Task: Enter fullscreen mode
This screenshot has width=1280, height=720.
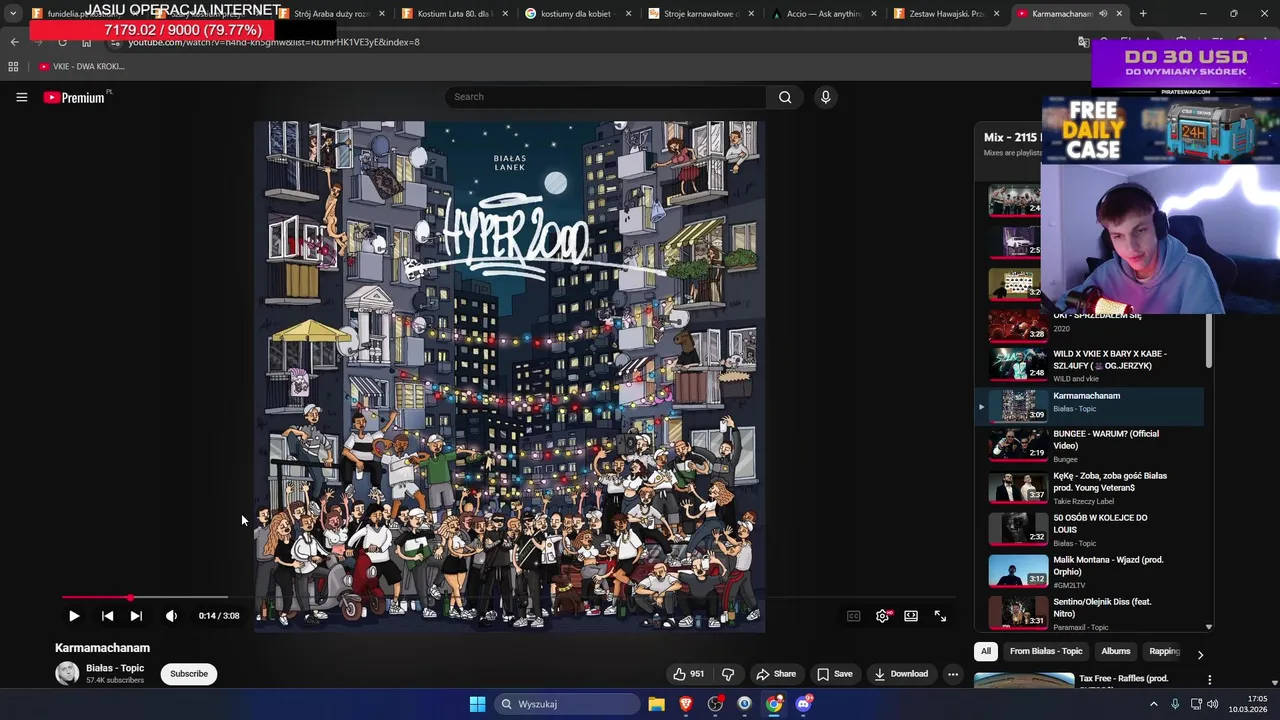Action: [940, 616]
